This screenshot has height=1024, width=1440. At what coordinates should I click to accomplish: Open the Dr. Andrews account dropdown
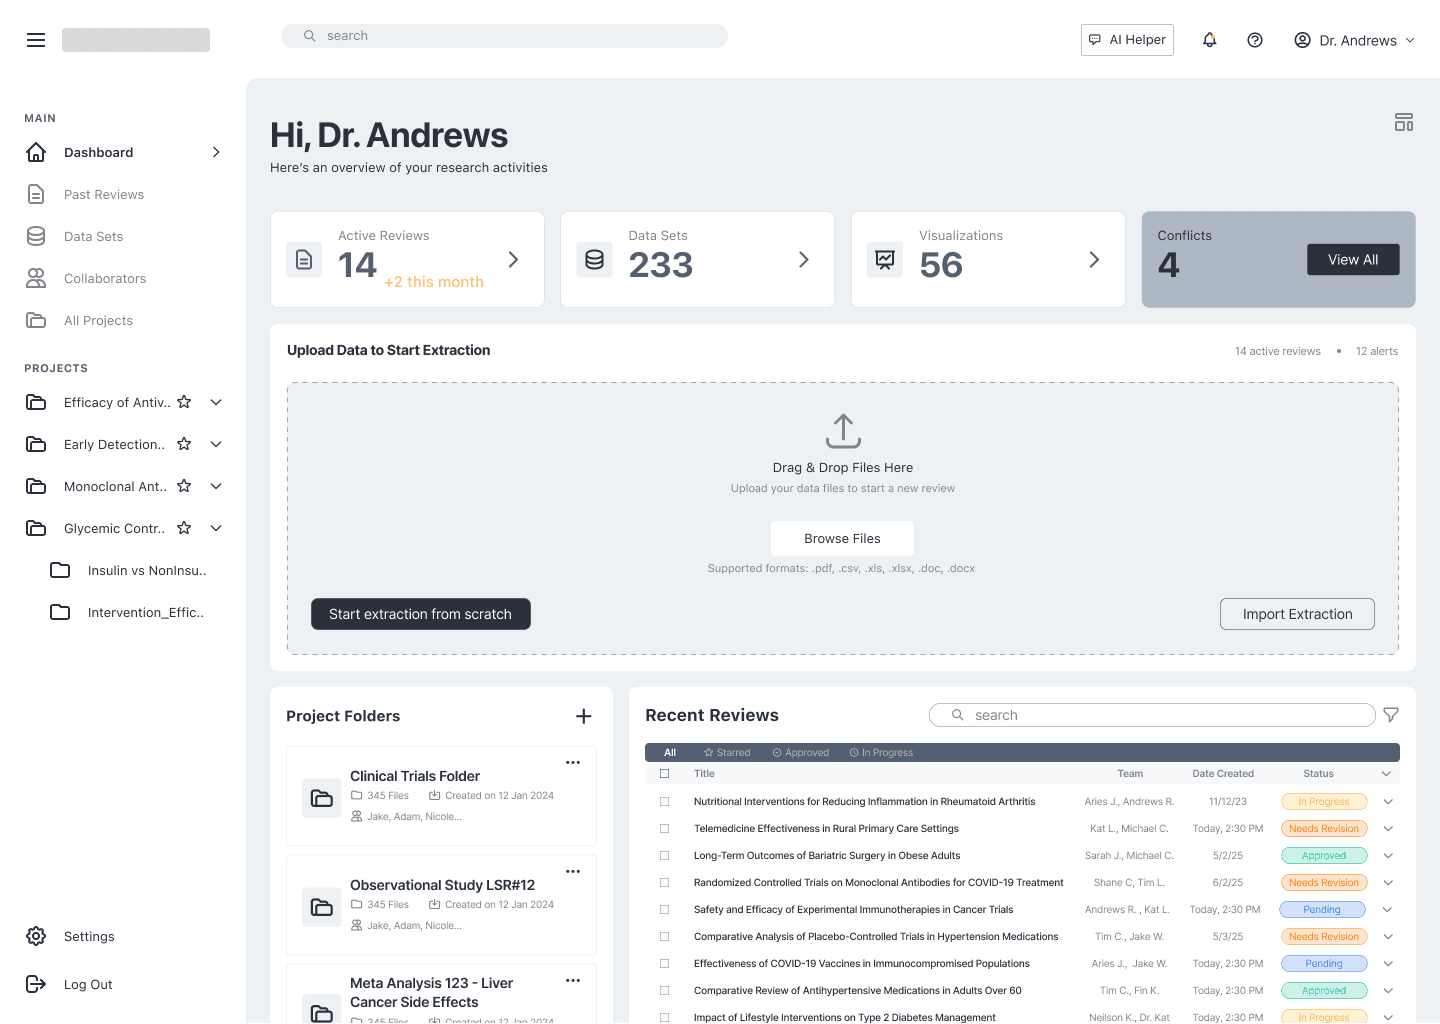[1355, 40]
